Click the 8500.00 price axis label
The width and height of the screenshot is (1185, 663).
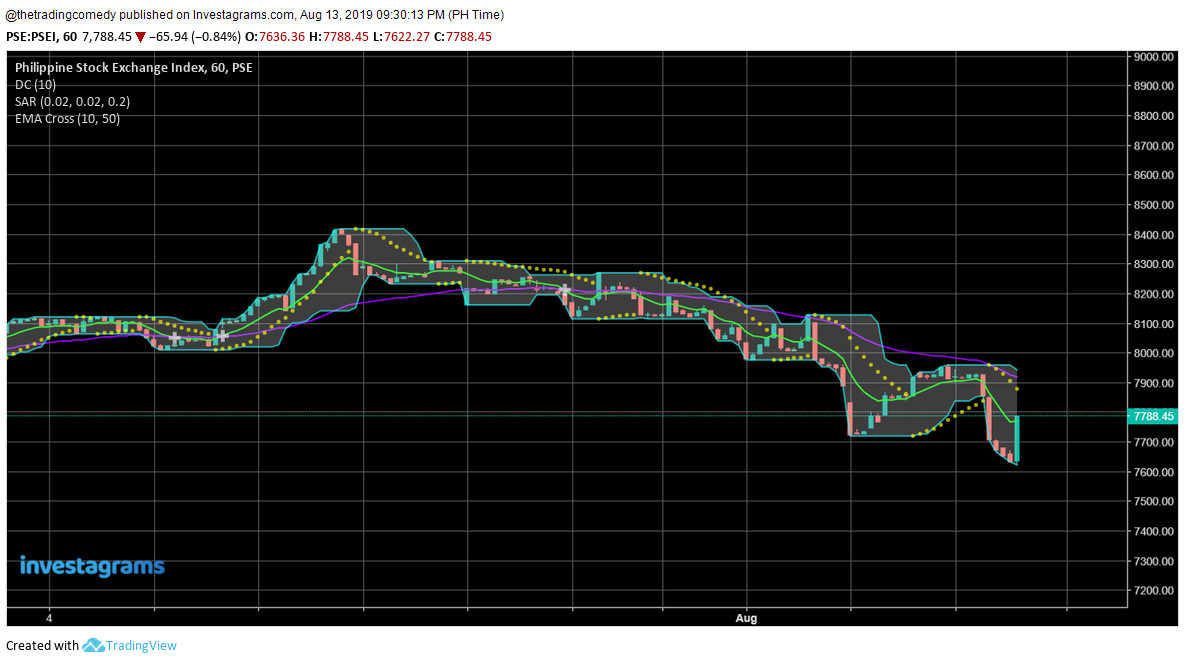(x=1153, y=205)
